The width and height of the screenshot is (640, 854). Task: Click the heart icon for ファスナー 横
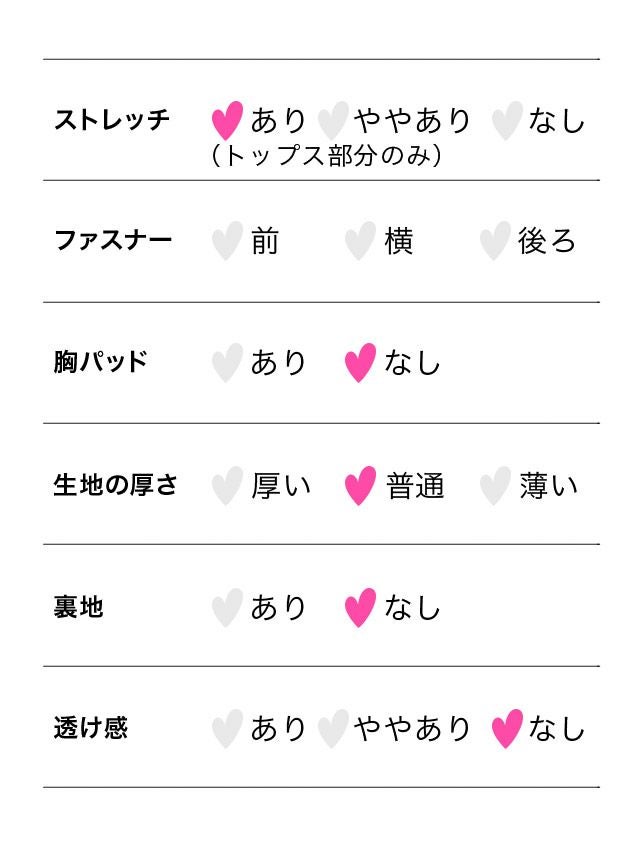(x=360, y=242)
